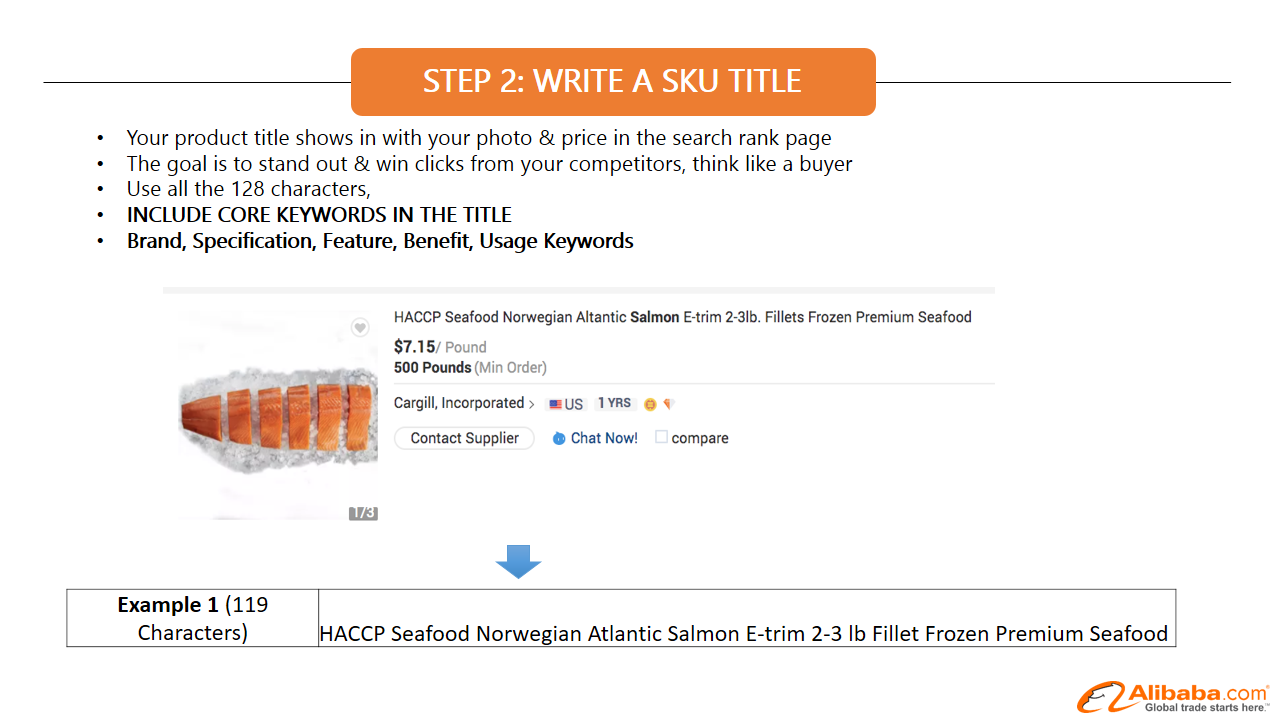Click the Alibaba.com logo
The width and height of the screenshot is (1280, 720).
[1173, 697]
